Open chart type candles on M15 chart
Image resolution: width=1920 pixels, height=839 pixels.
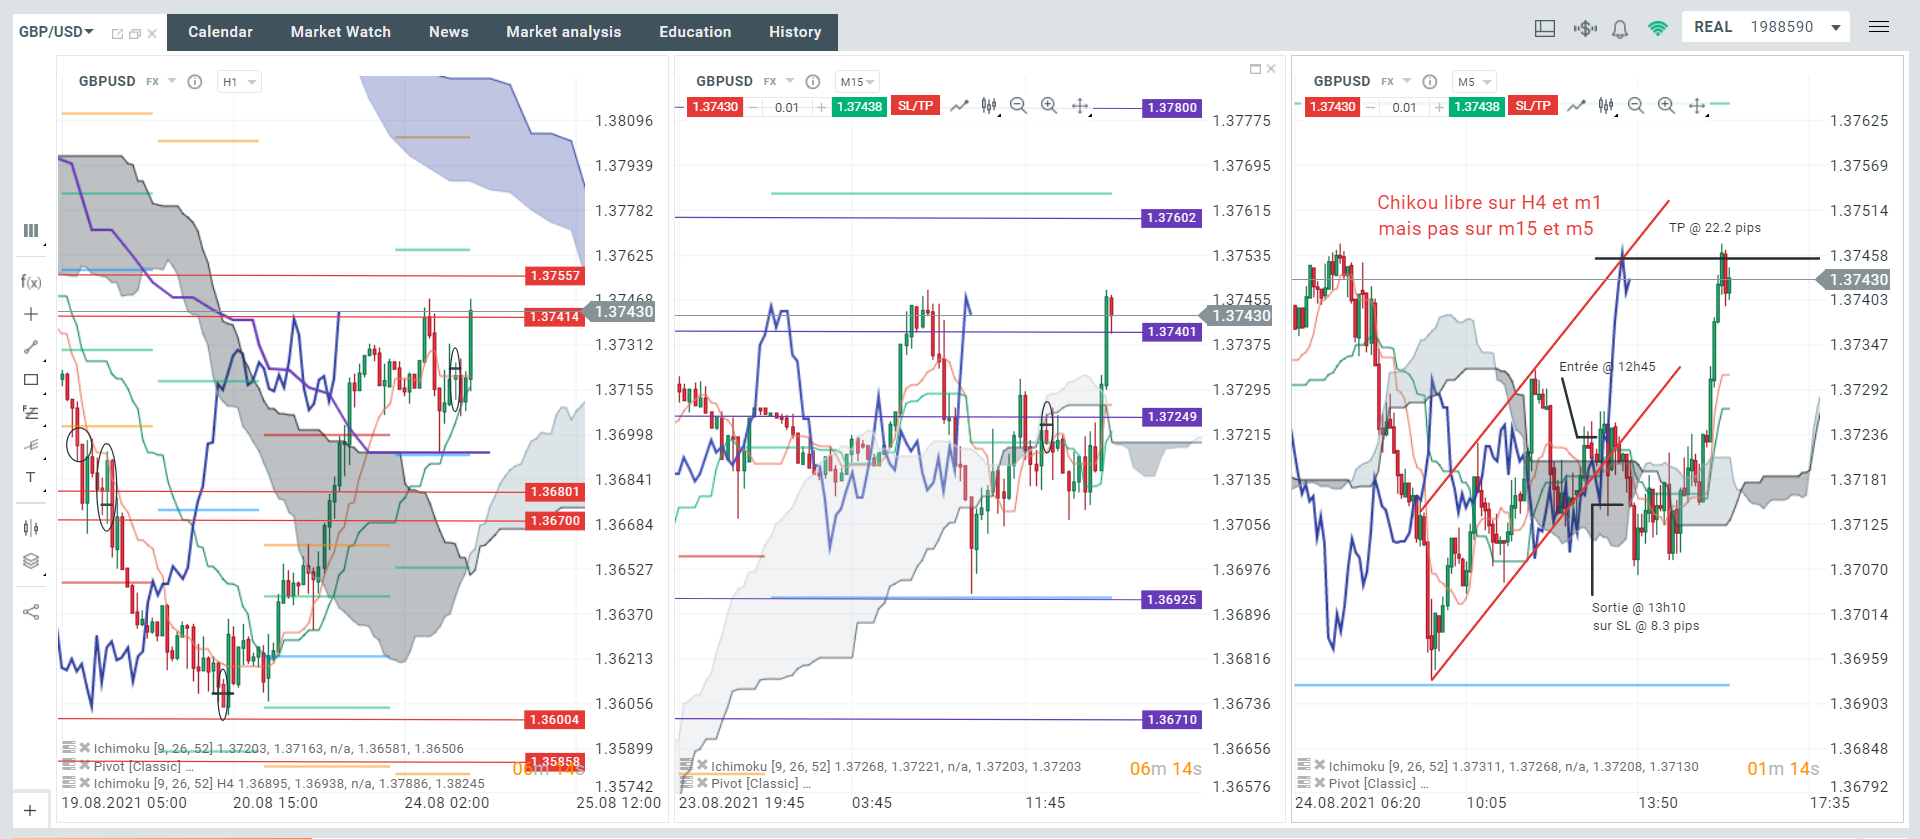click(x=989, y=105)
